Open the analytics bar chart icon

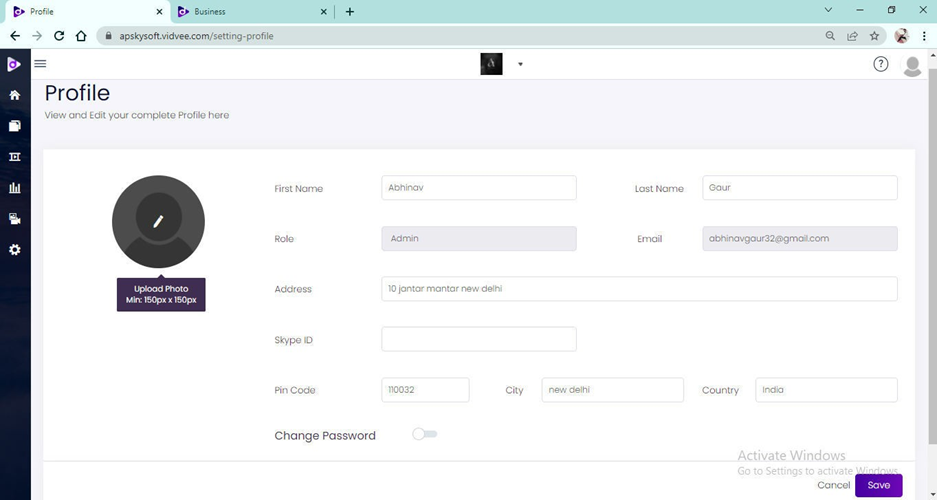tap(15, 188)
